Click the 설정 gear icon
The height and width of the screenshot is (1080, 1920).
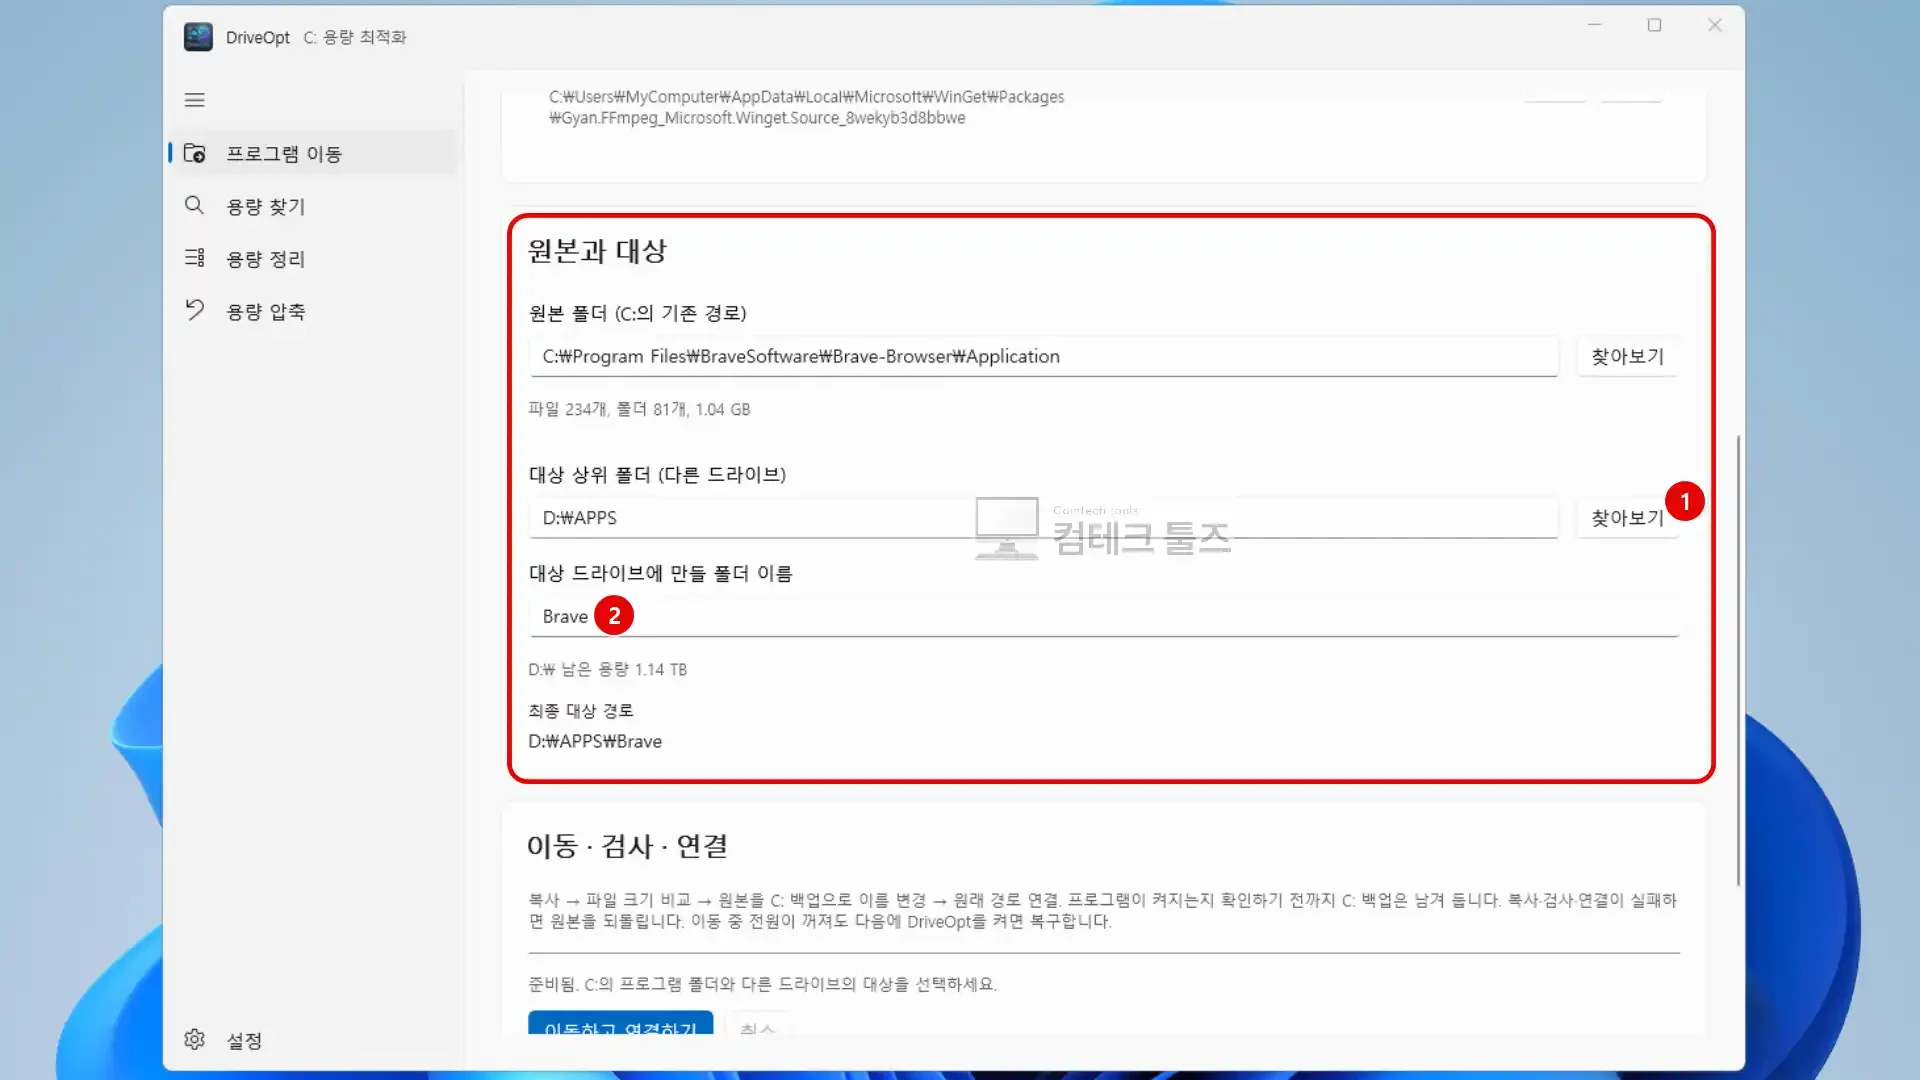(x=194, y=1039)
